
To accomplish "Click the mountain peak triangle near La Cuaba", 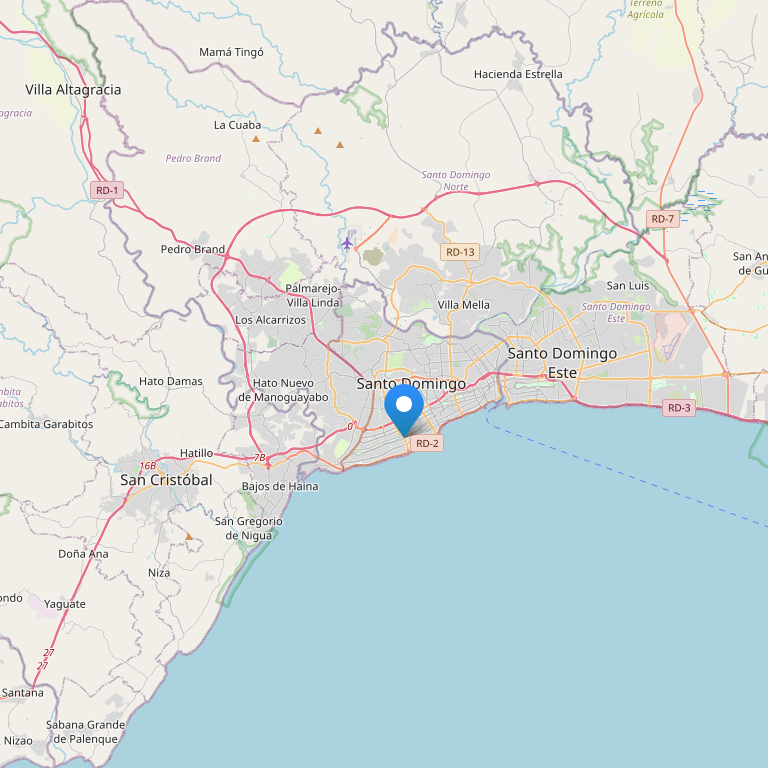I will point(256,139).
